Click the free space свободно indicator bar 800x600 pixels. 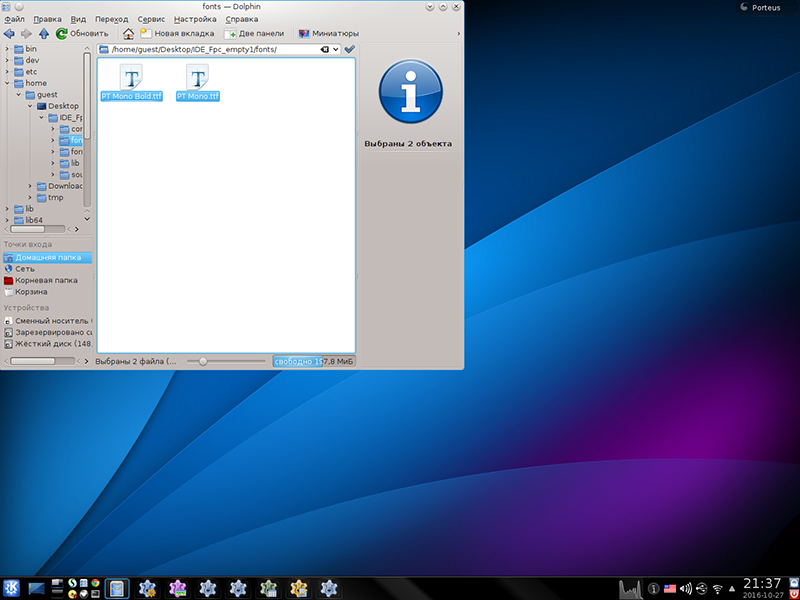tap(314, 362)
